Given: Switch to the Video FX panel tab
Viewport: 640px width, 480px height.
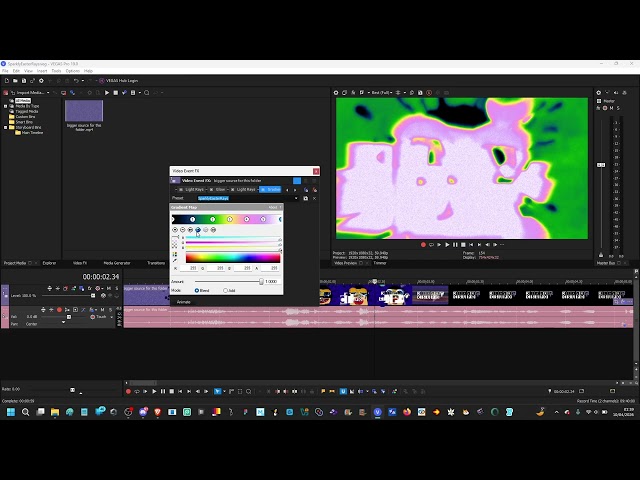Looking at the screenshot, I should pos(80,263).
